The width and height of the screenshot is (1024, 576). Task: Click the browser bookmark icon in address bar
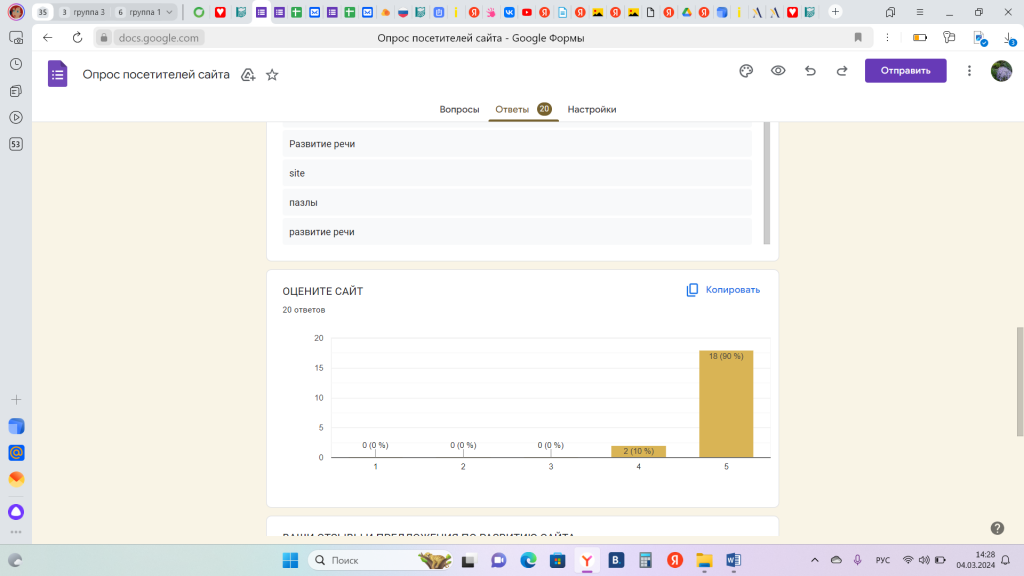point(858,37)
